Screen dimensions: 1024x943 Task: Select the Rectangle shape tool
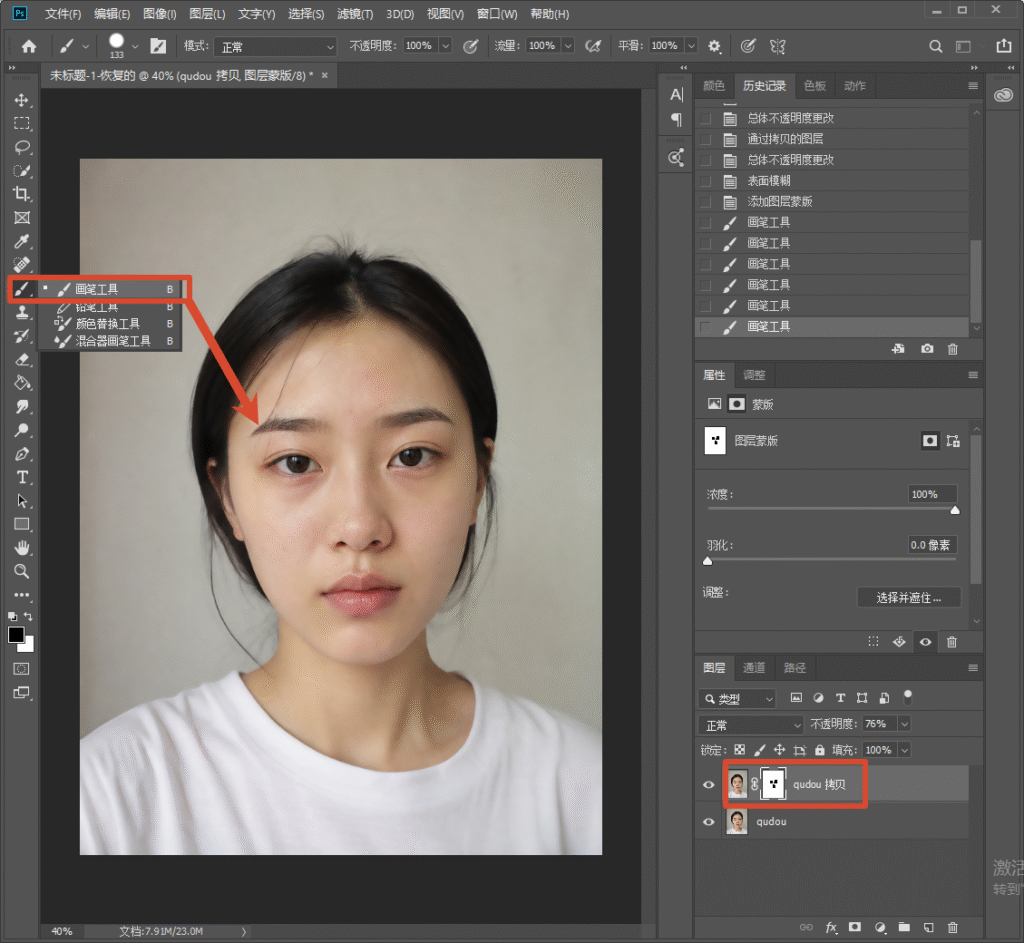22,524
